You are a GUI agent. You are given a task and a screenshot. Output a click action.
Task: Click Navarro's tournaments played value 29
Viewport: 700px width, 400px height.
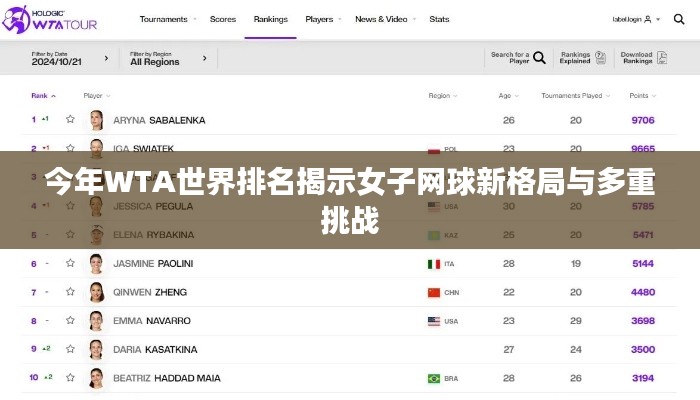576,321
